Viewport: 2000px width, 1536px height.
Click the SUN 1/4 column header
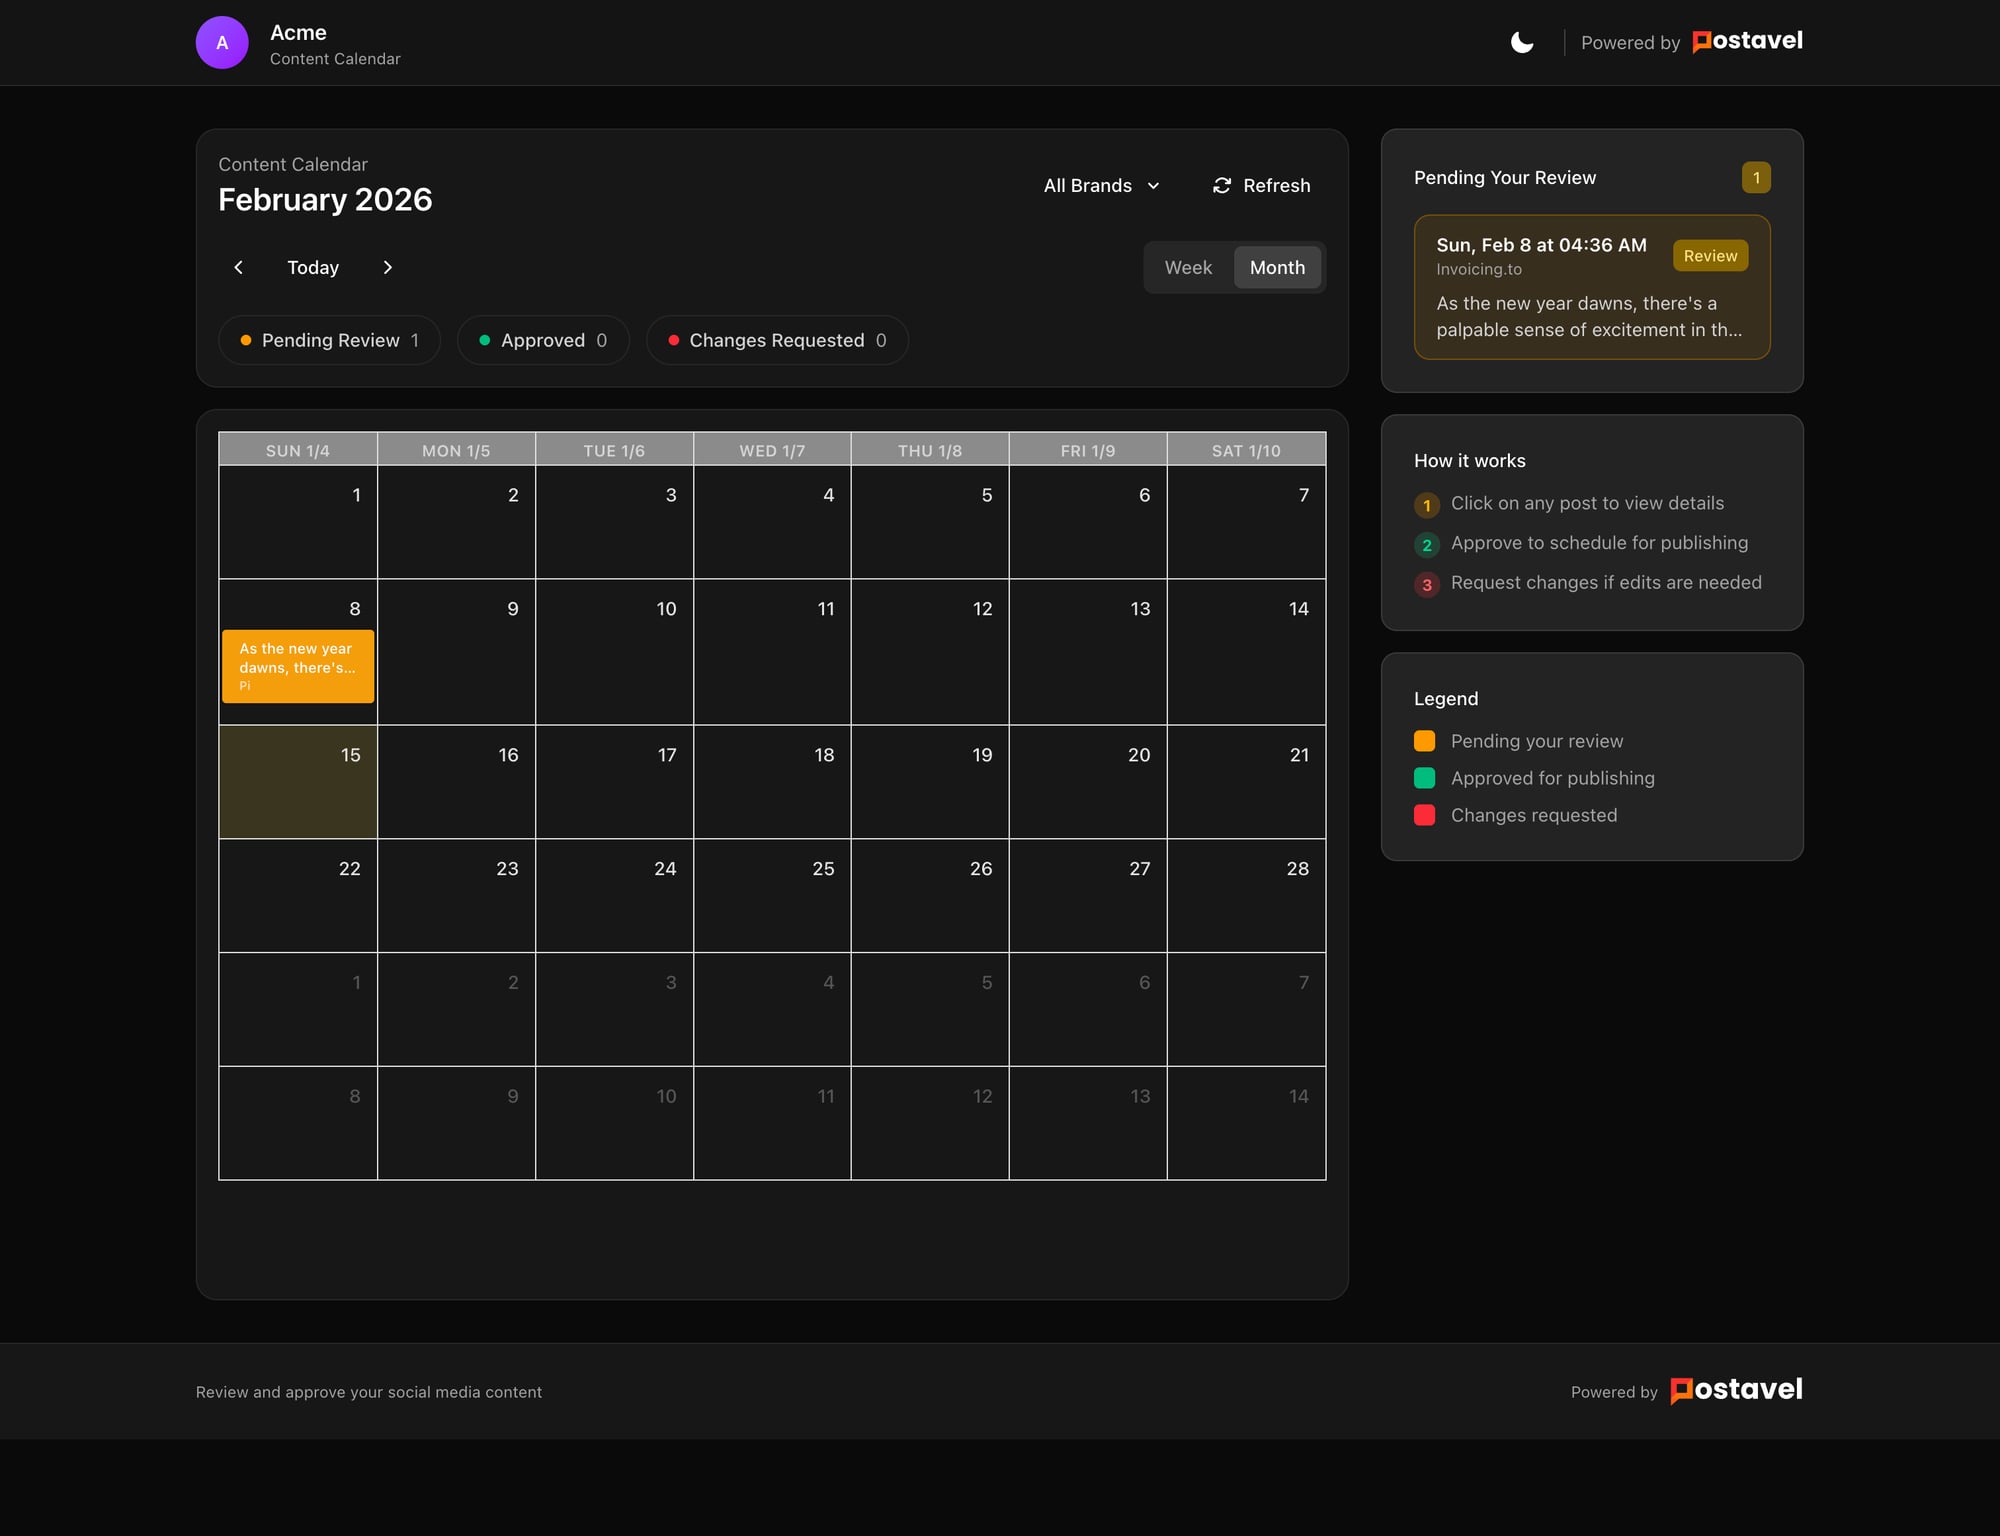click(x=298, y=450)
